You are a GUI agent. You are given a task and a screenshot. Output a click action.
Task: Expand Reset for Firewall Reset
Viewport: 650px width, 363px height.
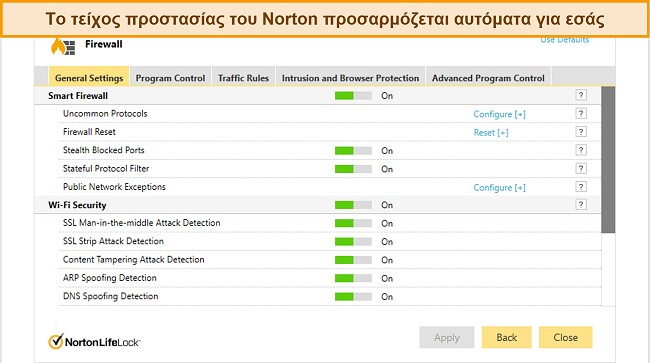coord(491,132)
